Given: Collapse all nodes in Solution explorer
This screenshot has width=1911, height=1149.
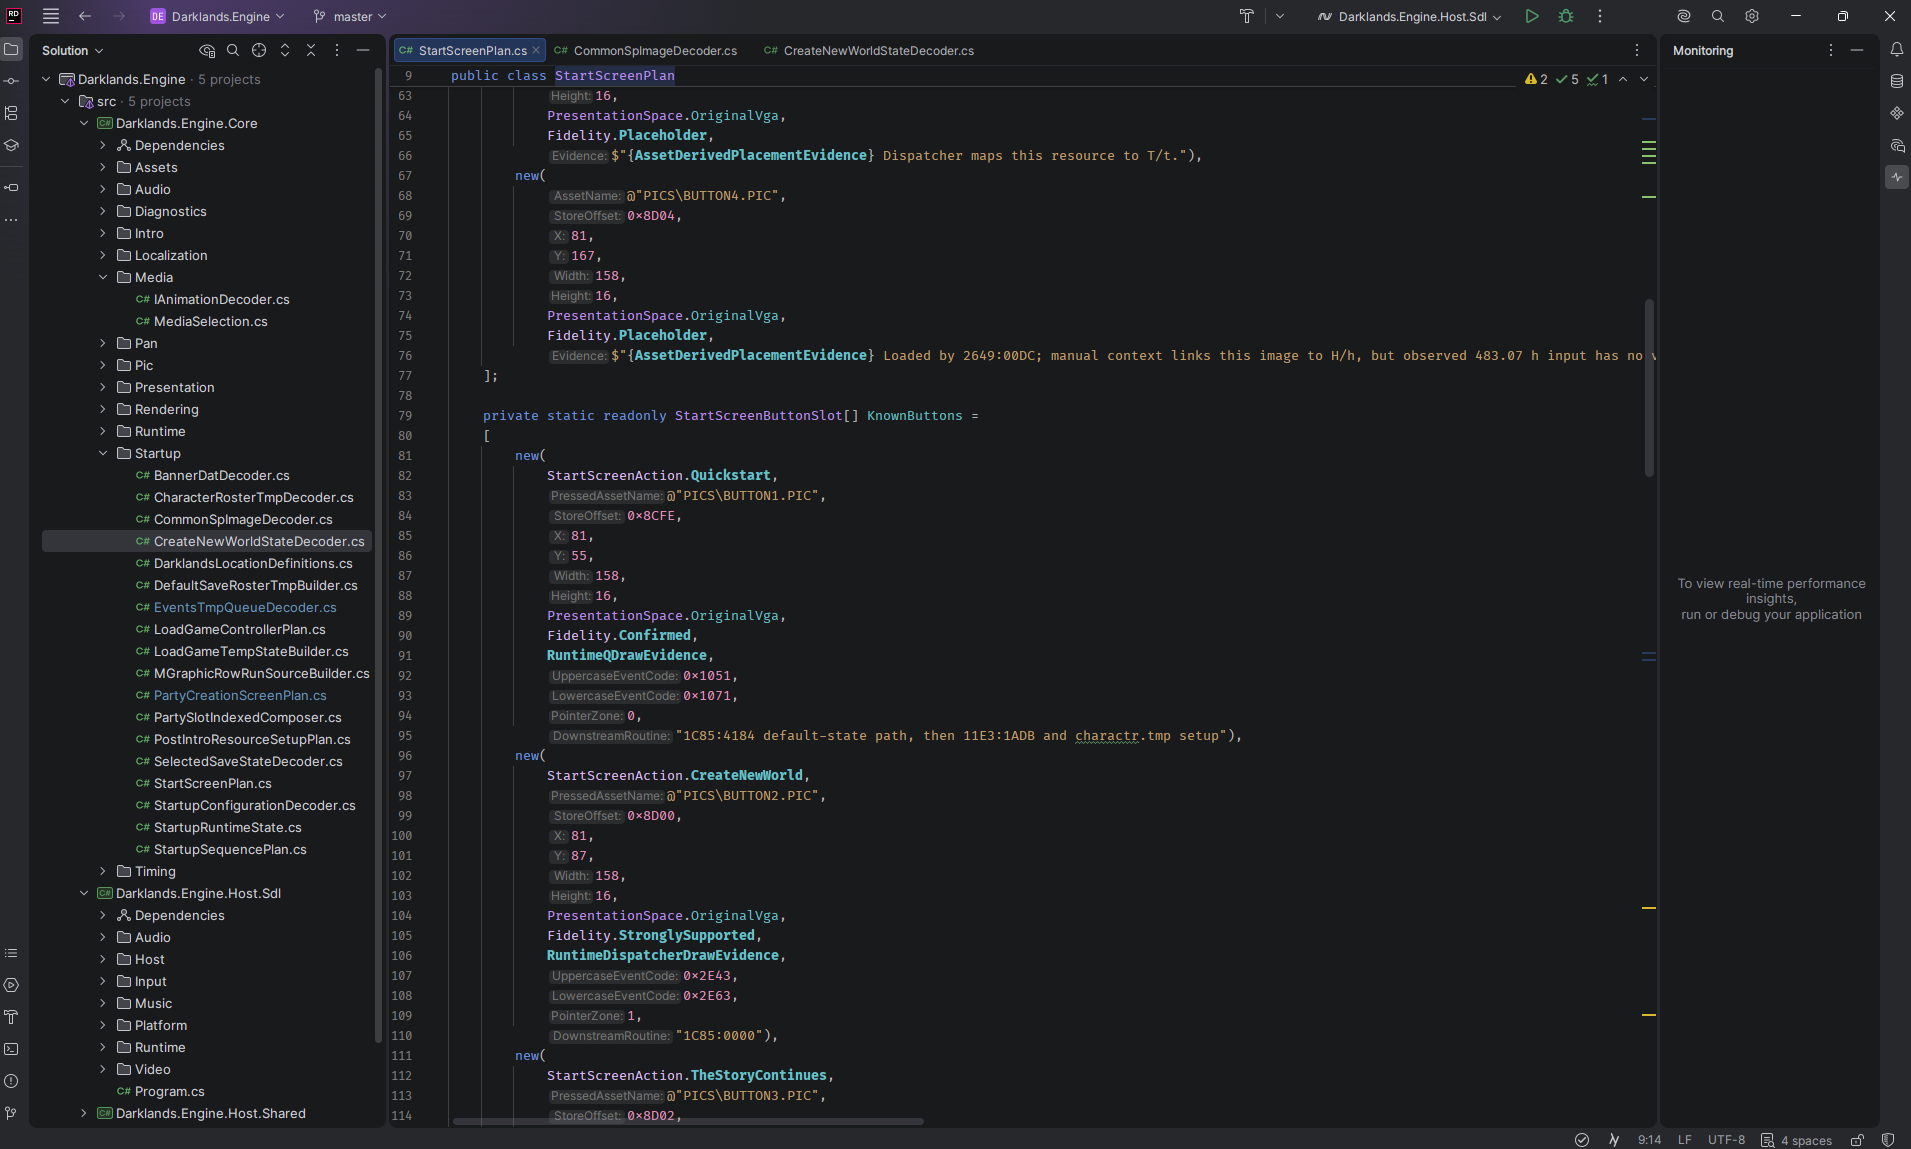Looking at the screenshot, I should 311,50.
